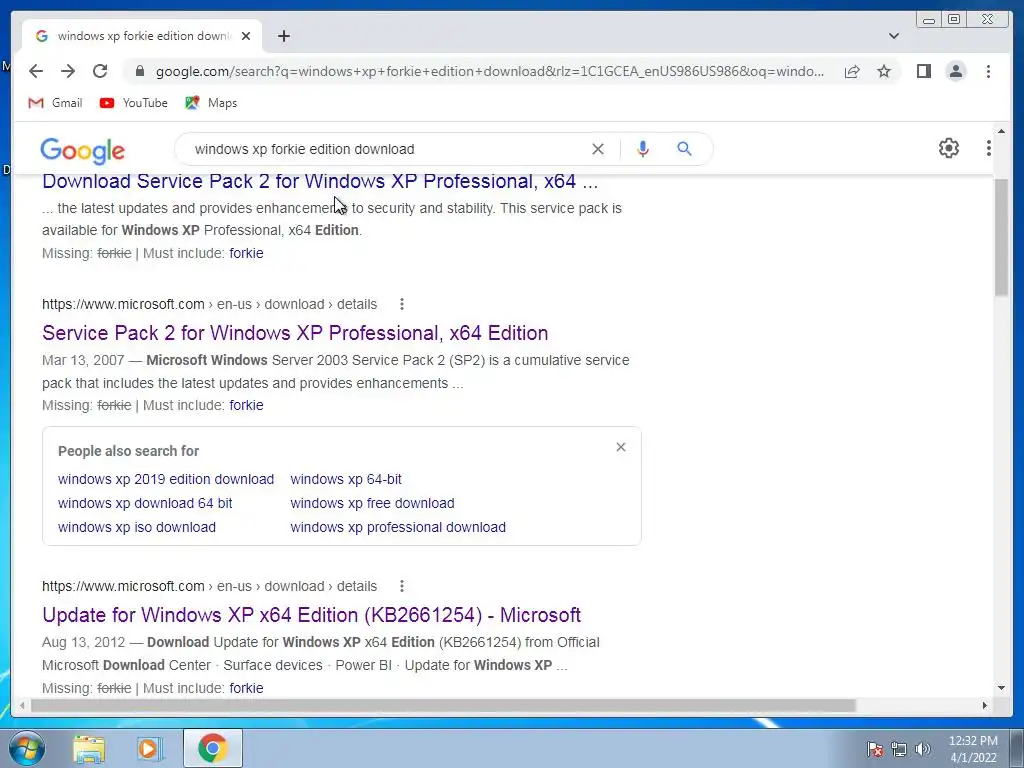Open Update for Windows XP x64 Edition KB2661254 result
Image resolution: width=1024 pixels, height=768 pixels.
[x=312, y=615]
